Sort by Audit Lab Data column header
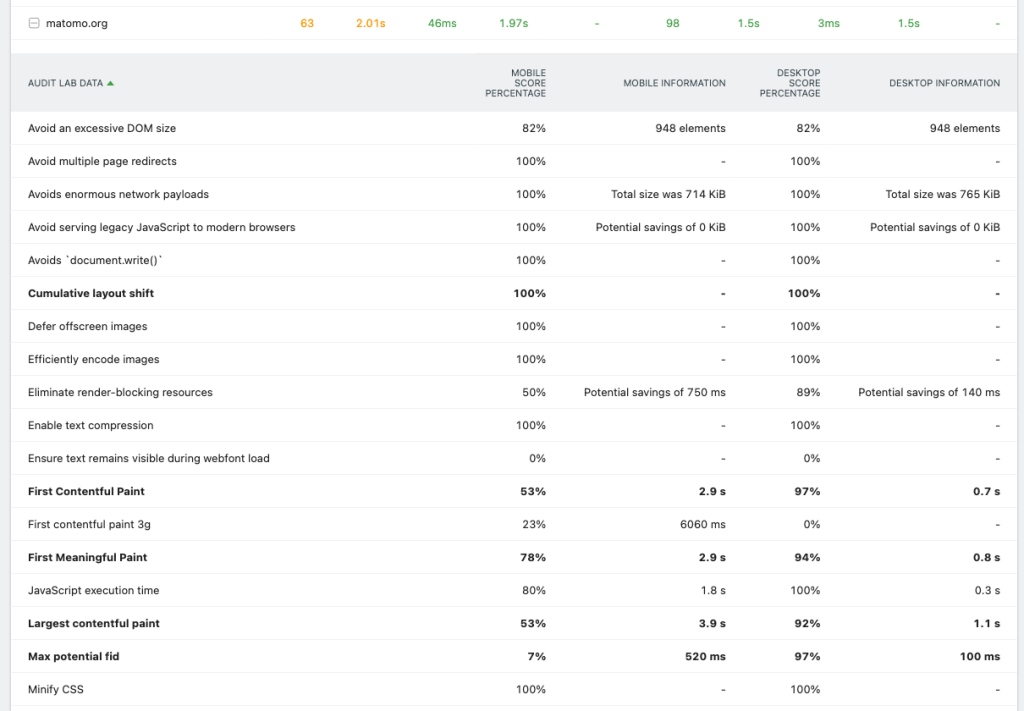 tap(65, 83)
